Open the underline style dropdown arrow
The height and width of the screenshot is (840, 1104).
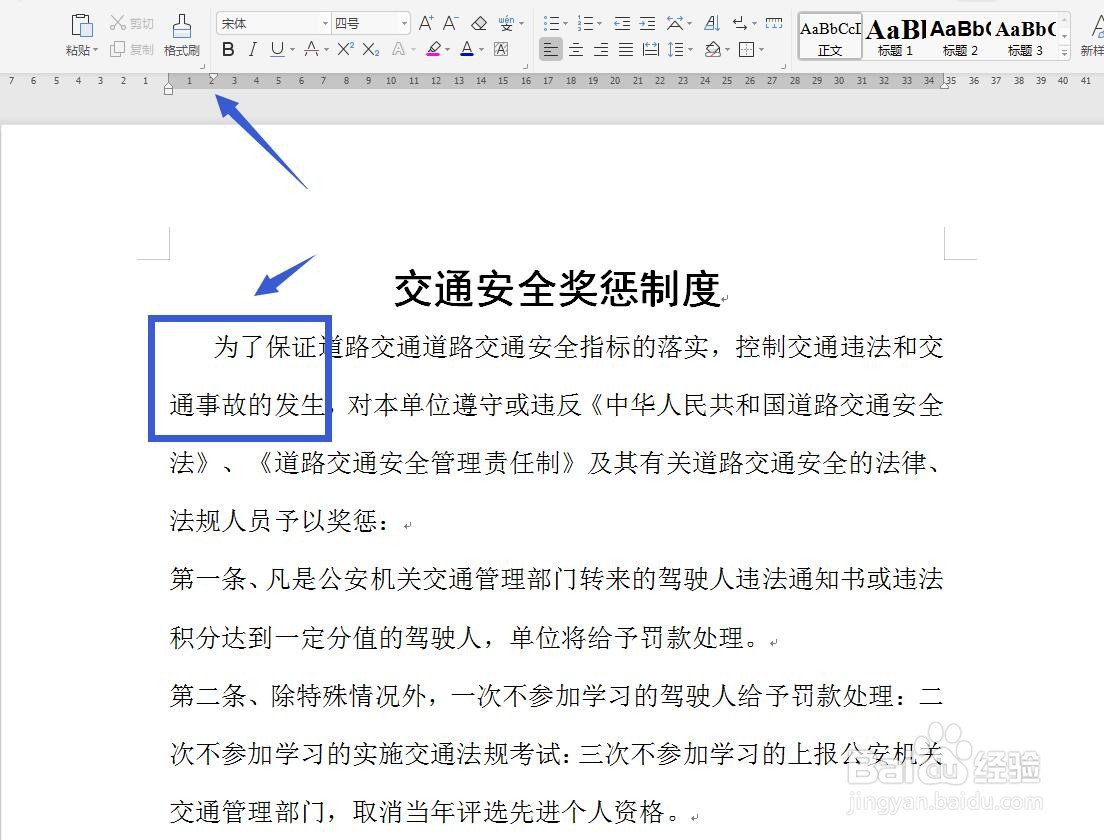291,50
